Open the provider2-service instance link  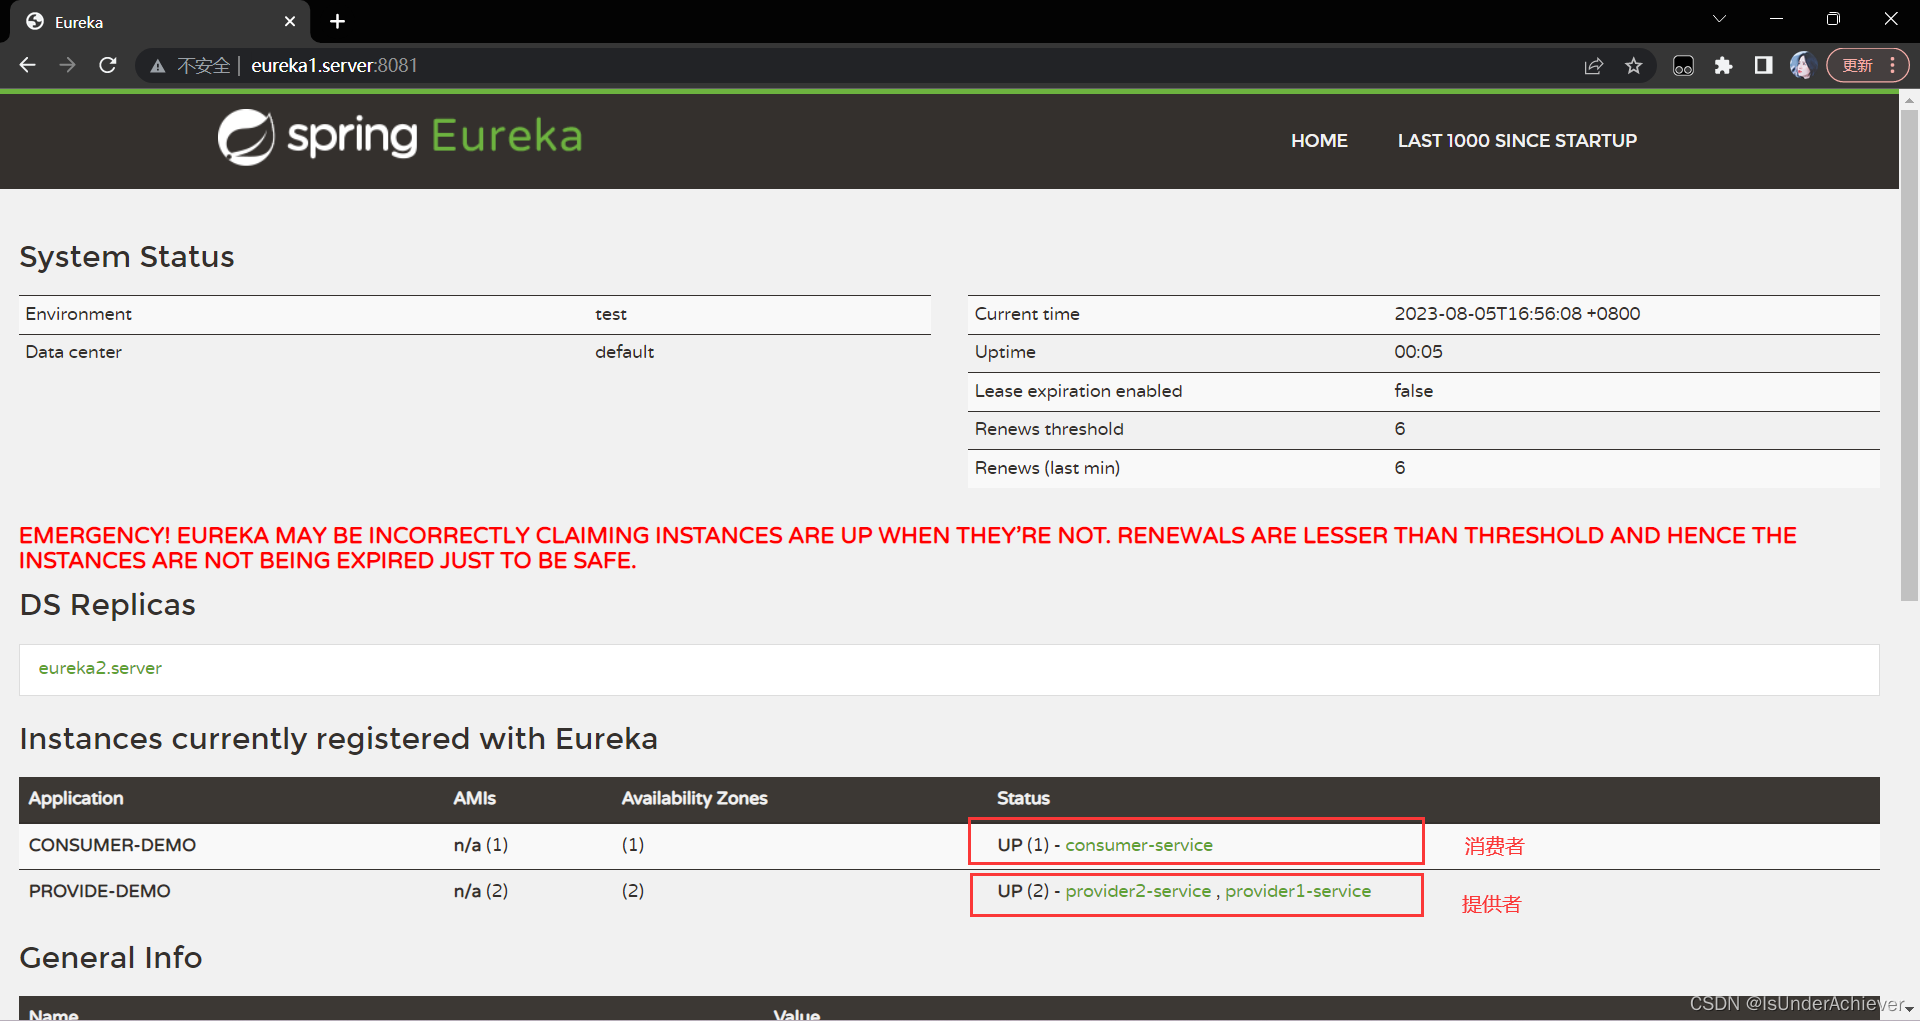[1138, 891]
